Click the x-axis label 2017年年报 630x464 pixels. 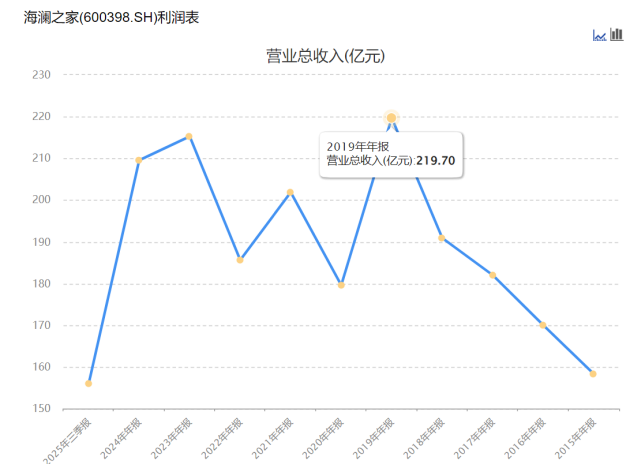(475, 438)
